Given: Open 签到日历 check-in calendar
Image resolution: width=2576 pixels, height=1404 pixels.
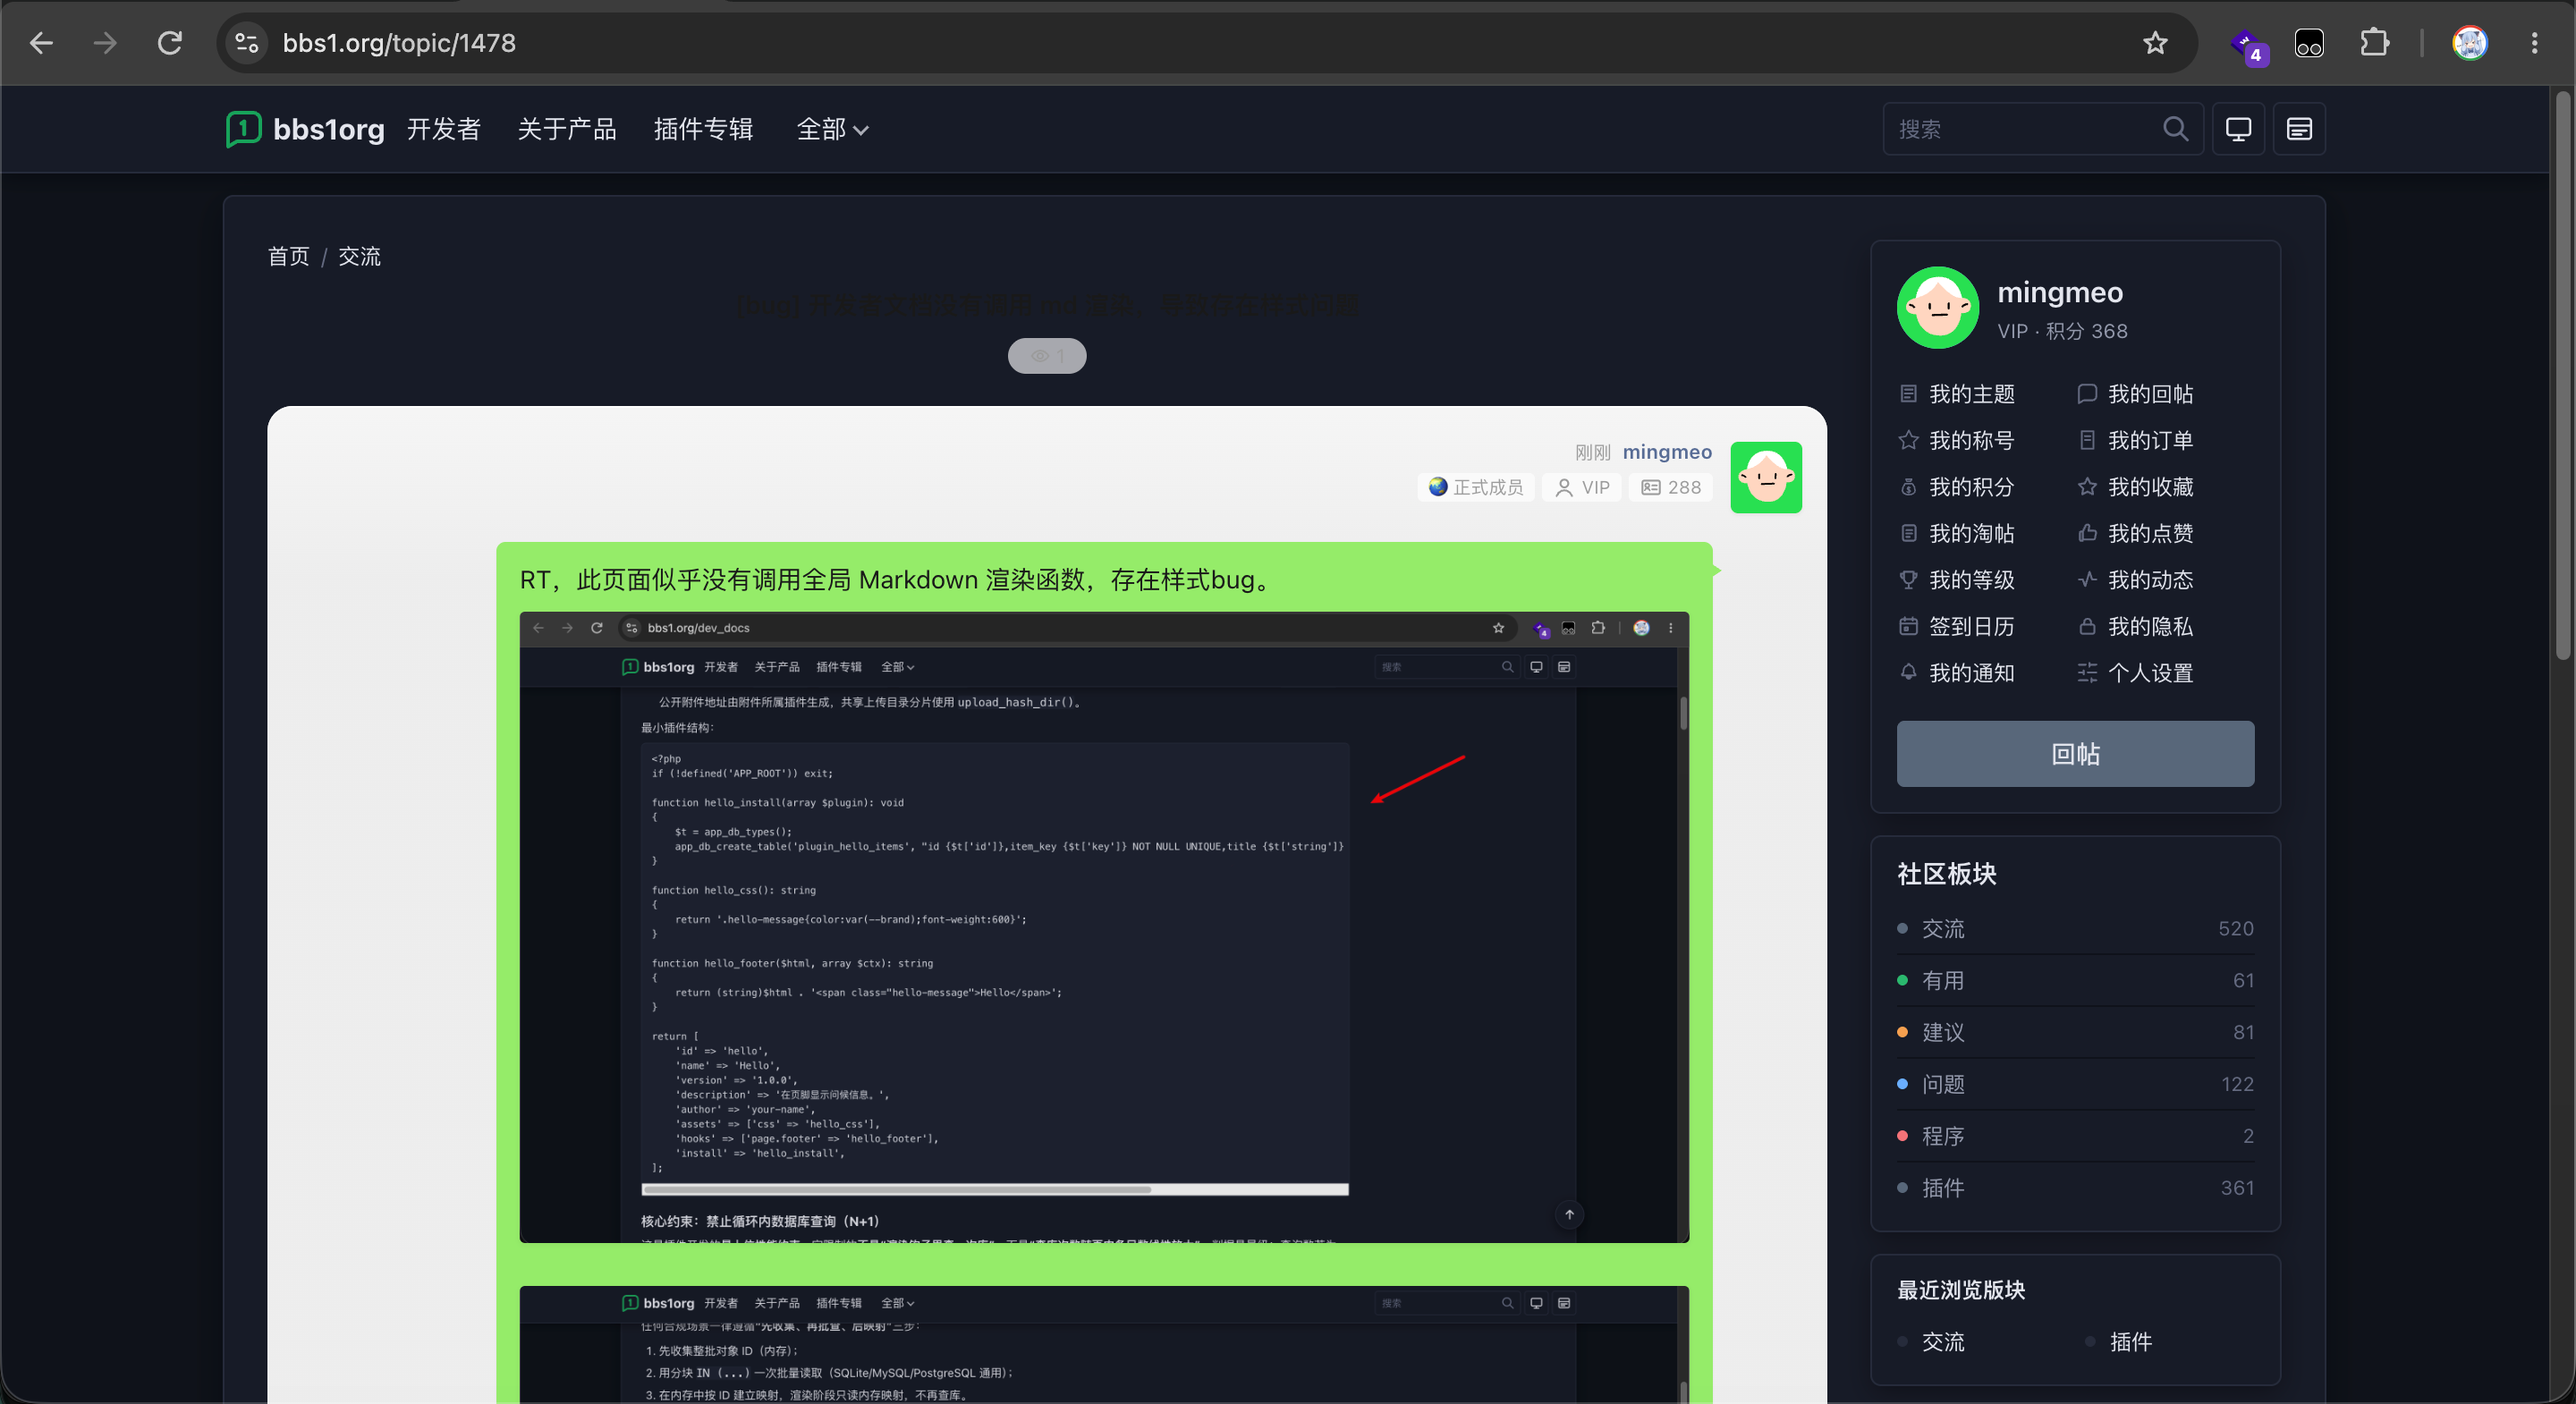Looking at the screenshot, I should (1957, 627).
